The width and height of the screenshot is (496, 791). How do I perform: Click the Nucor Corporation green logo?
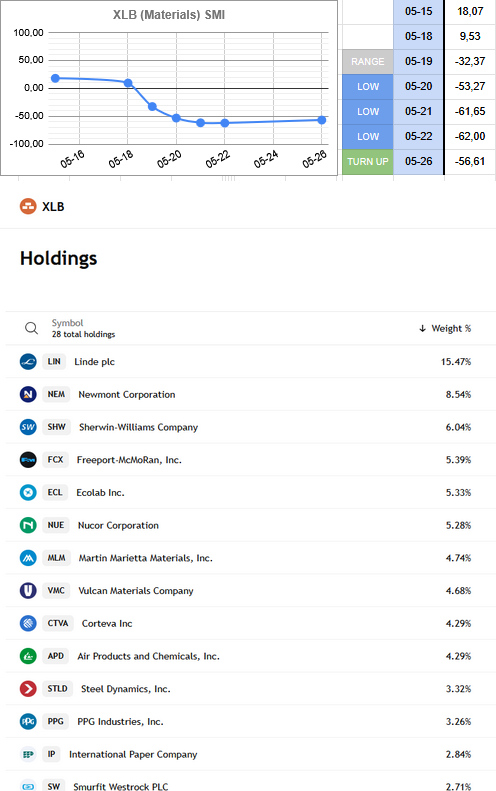(x=28, y=525)
